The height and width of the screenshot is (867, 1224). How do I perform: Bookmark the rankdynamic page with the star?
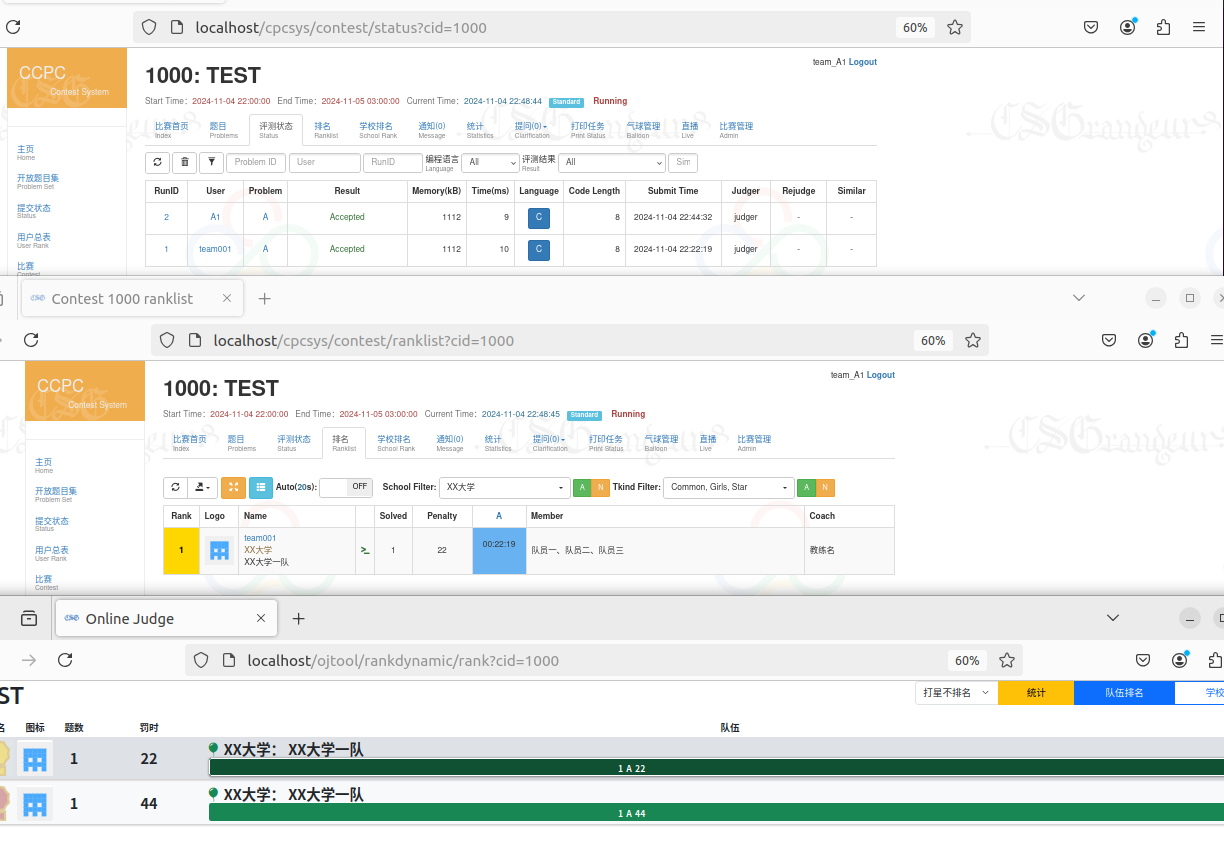(1007, 660)
